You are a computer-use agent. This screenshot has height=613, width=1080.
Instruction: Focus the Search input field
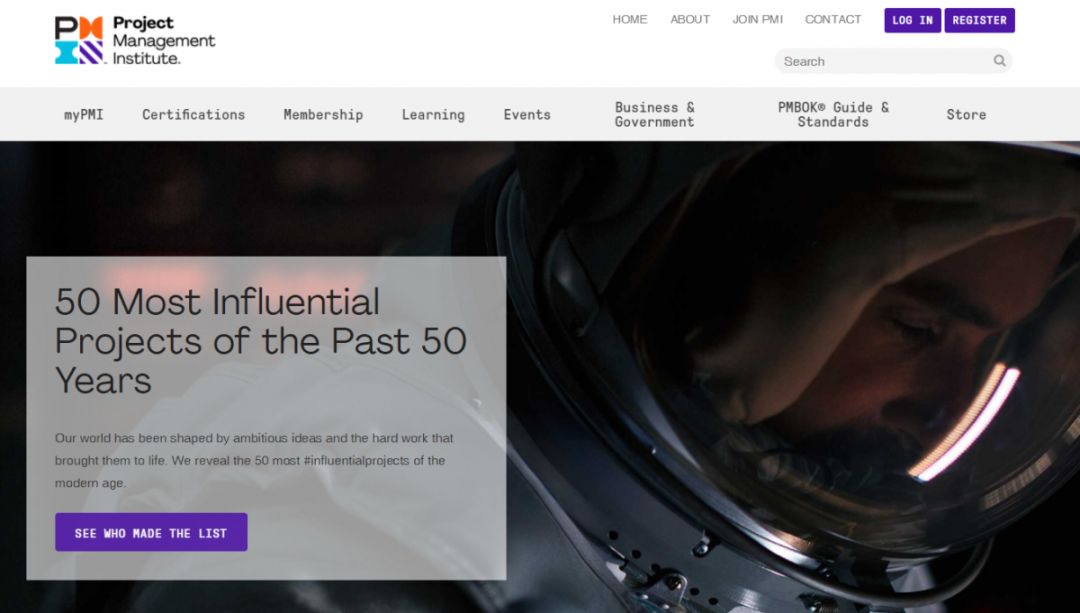893,61
